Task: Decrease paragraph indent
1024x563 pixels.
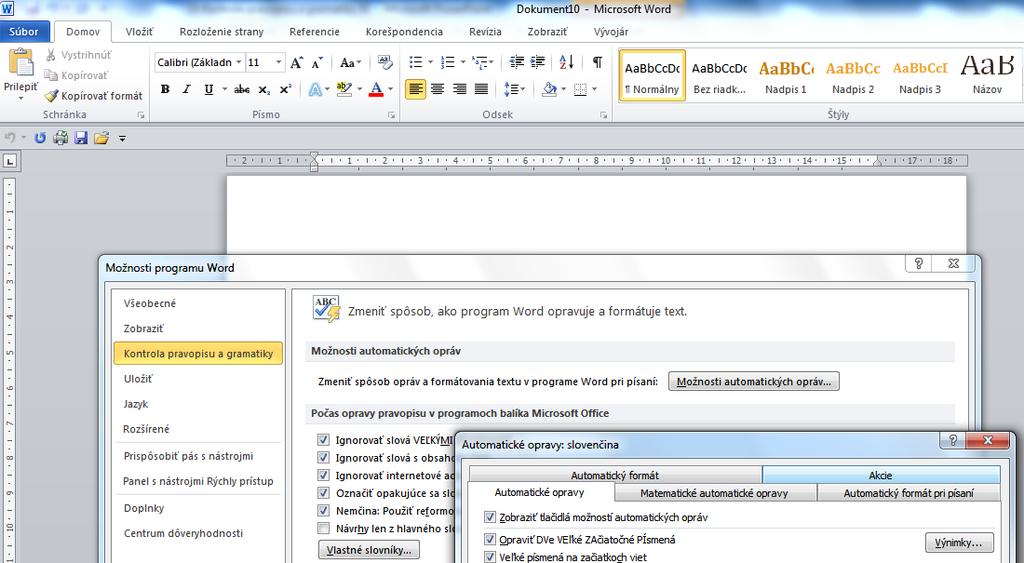Action: coord(517,62)
